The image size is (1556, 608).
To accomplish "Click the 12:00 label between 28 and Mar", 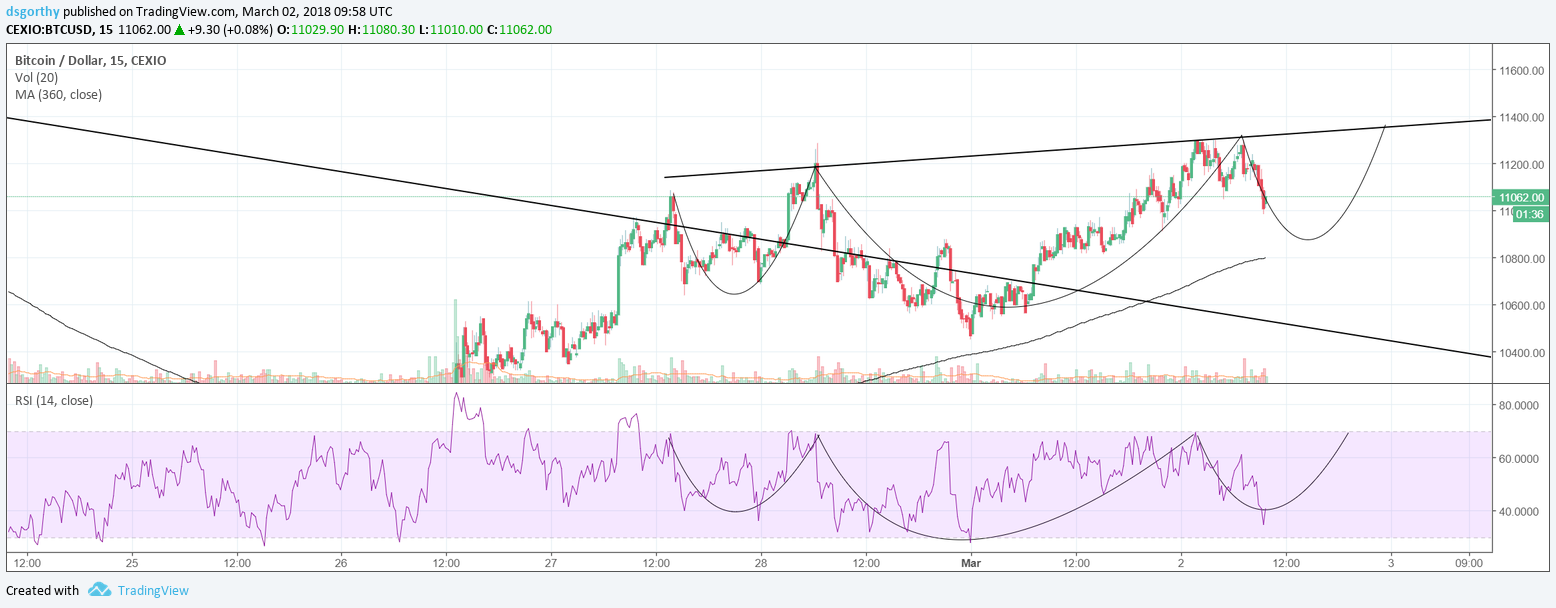I will click(x=866, y=562).
